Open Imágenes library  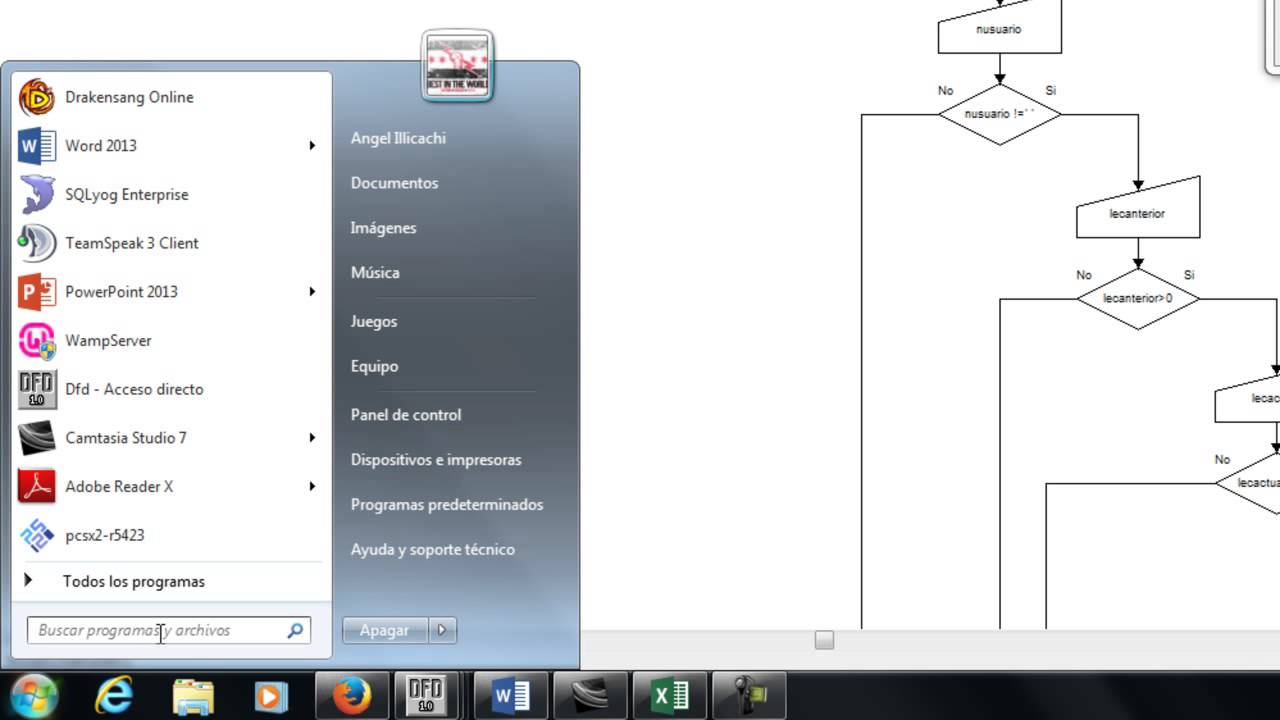coord(383,228)
